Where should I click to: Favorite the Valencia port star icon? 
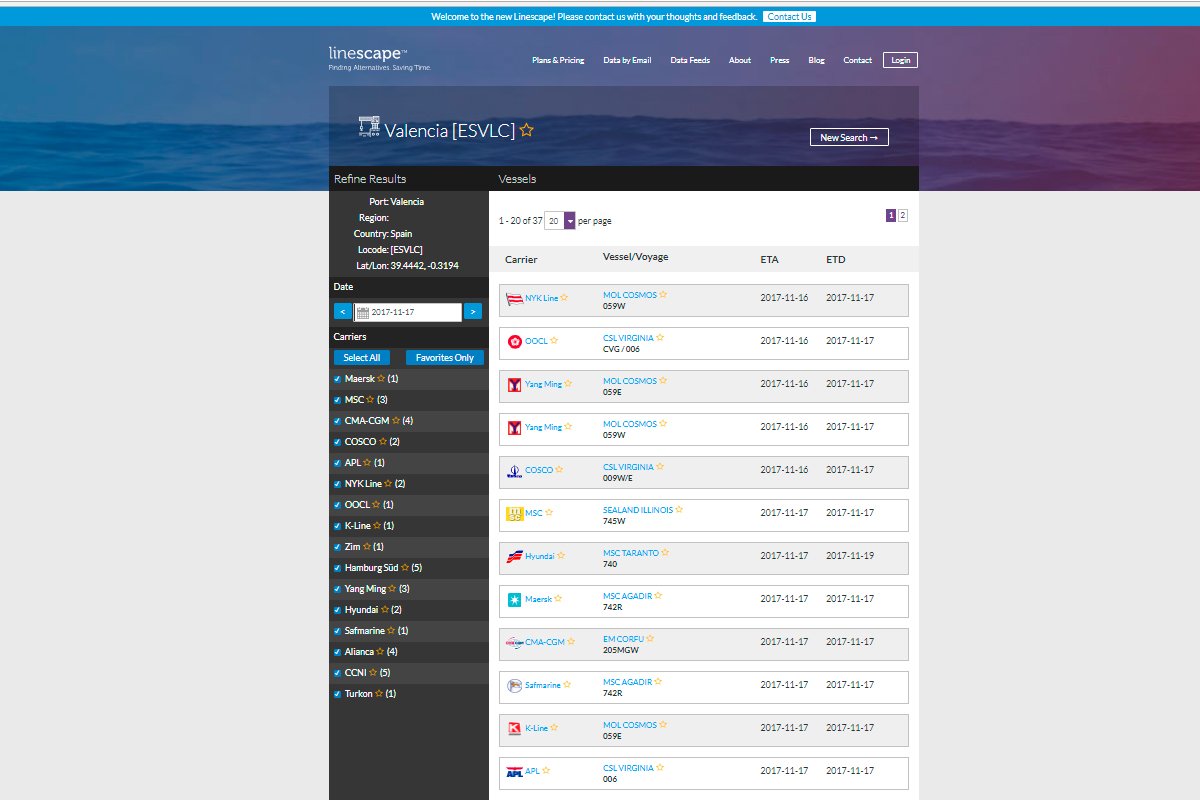point(527,130)
